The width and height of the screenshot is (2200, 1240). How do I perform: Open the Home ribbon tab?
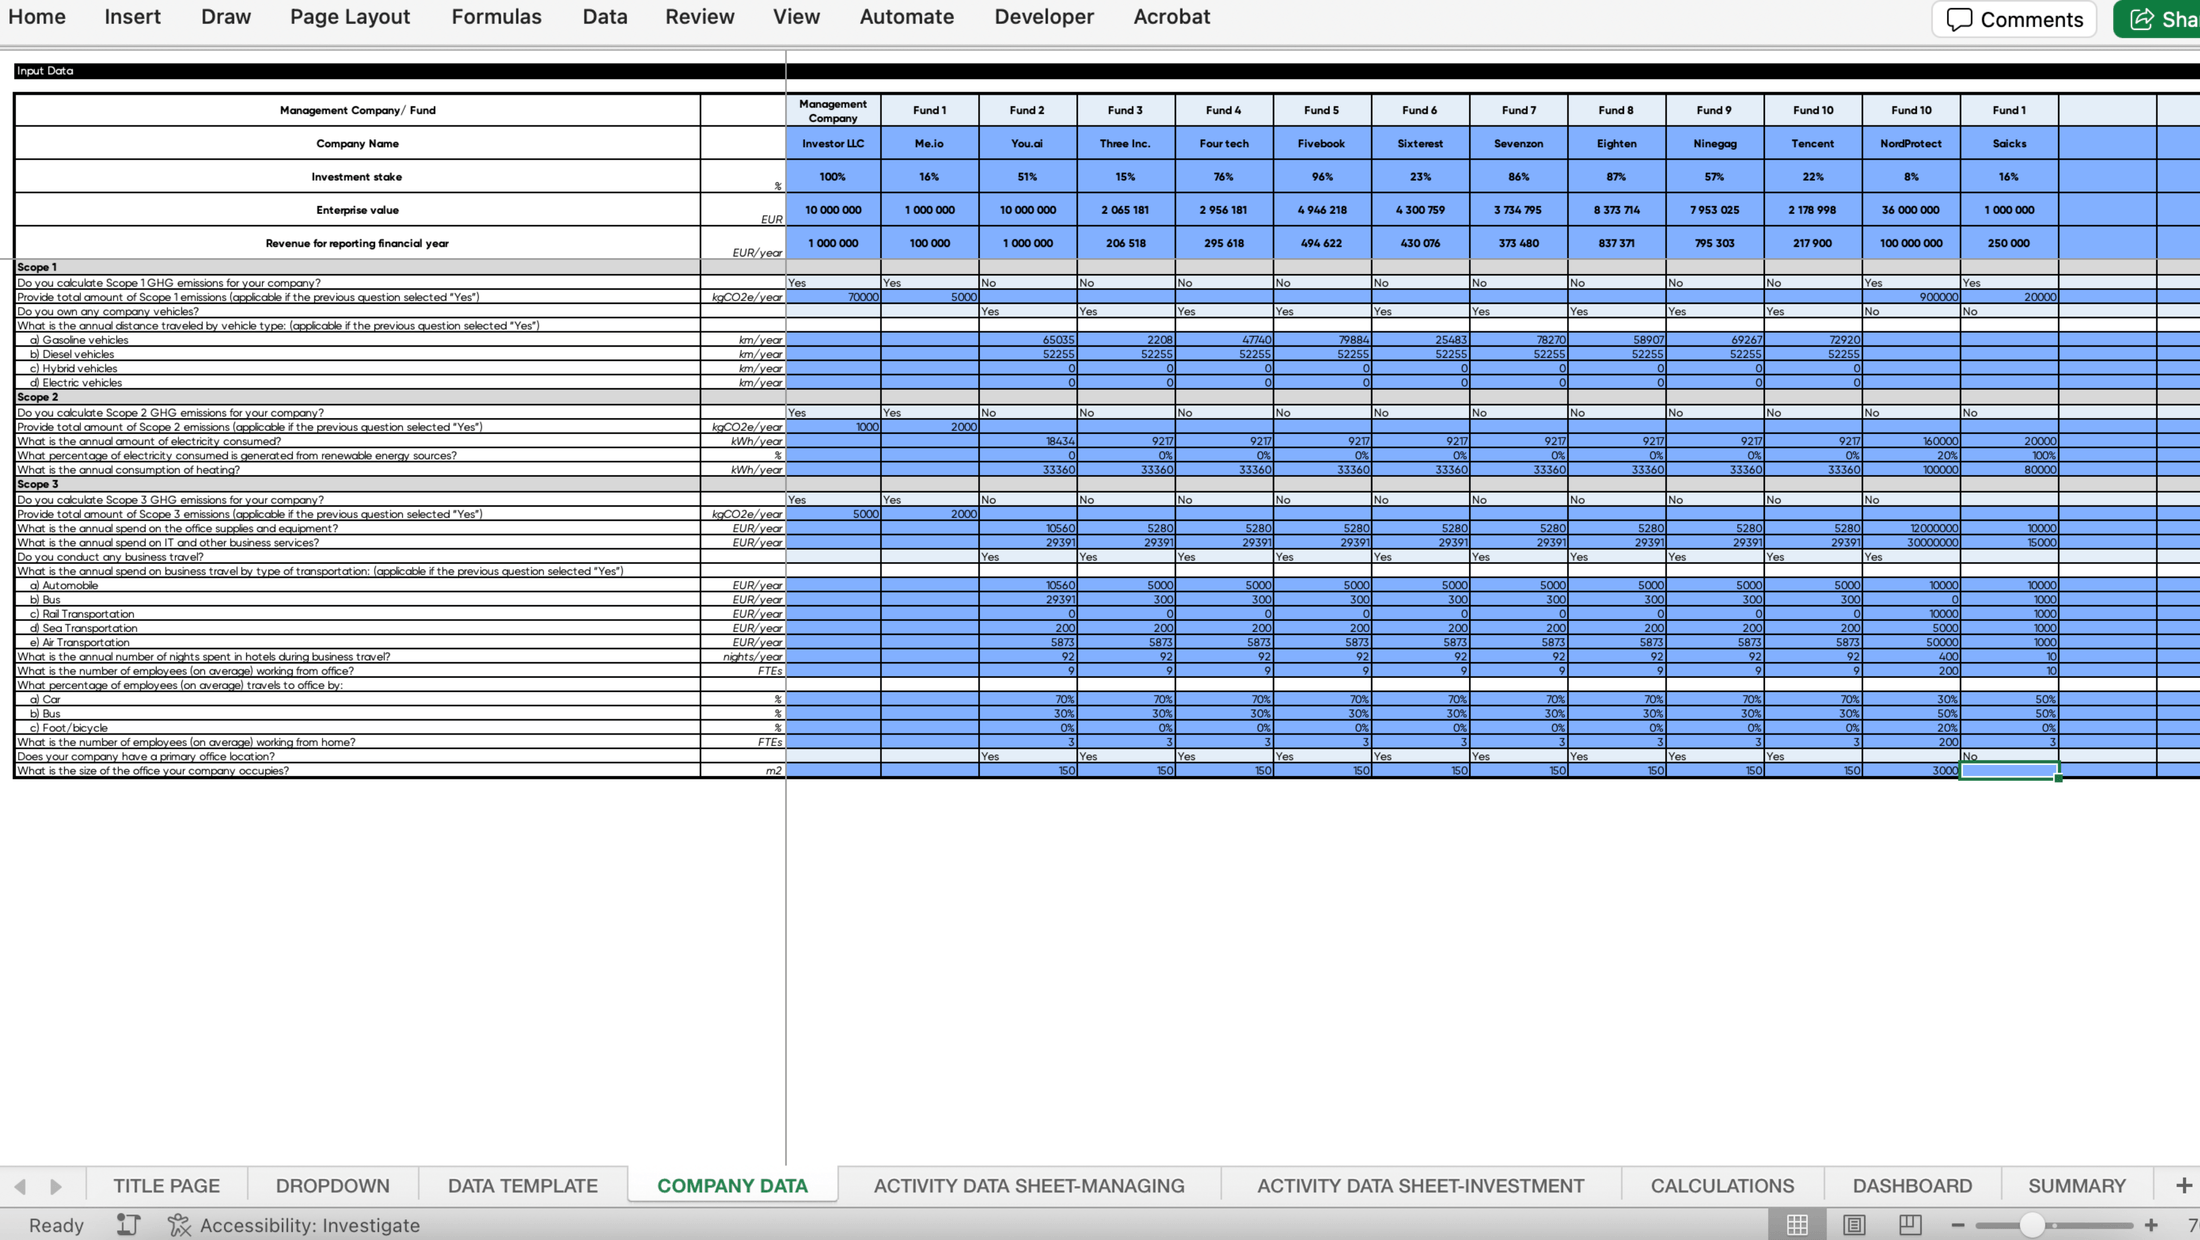point(37,17)
